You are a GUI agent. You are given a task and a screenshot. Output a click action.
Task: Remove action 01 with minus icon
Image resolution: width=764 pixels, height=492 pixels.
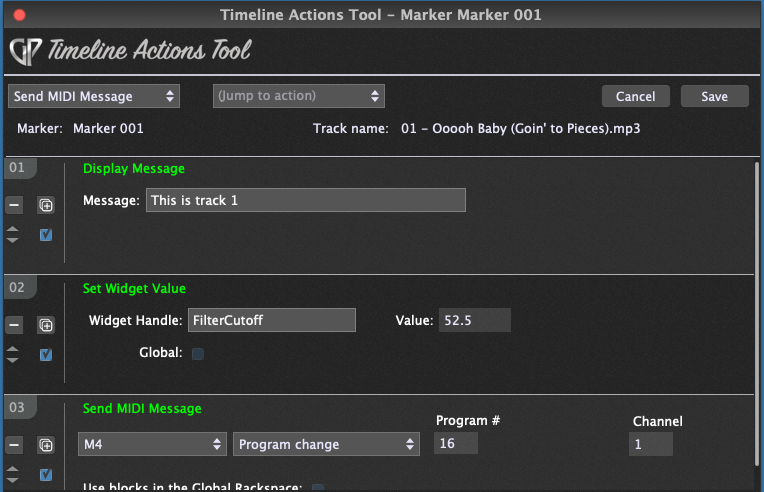14,205
